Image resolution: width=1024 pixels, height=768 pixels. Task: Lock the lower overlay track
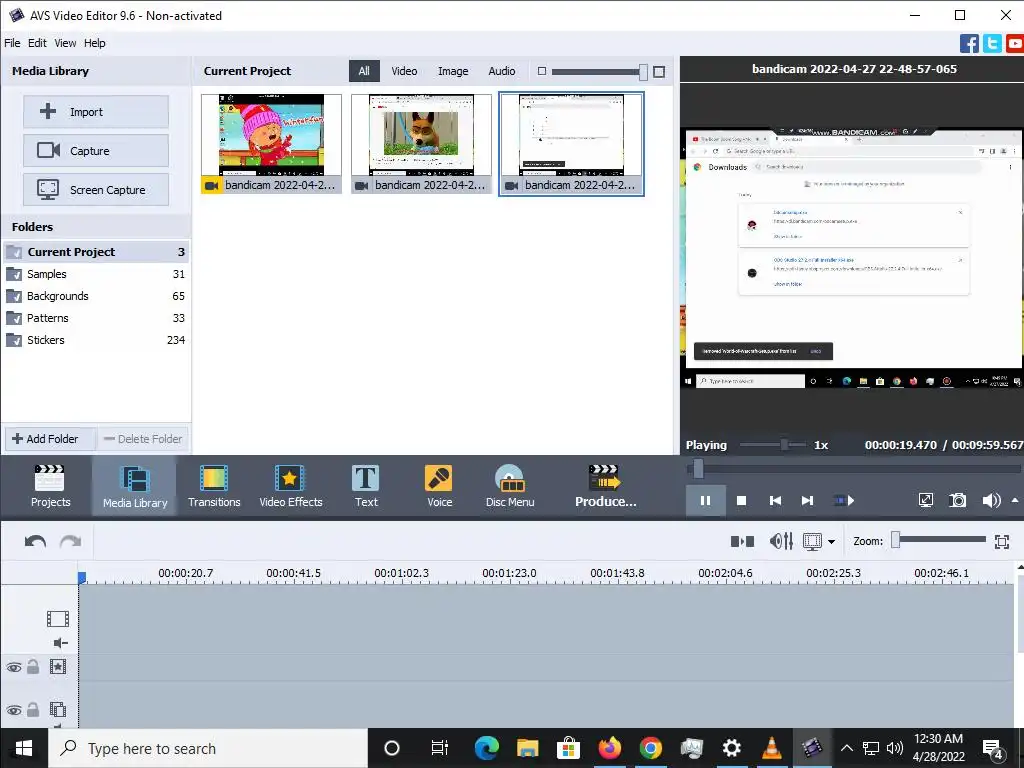click(33, 709)
